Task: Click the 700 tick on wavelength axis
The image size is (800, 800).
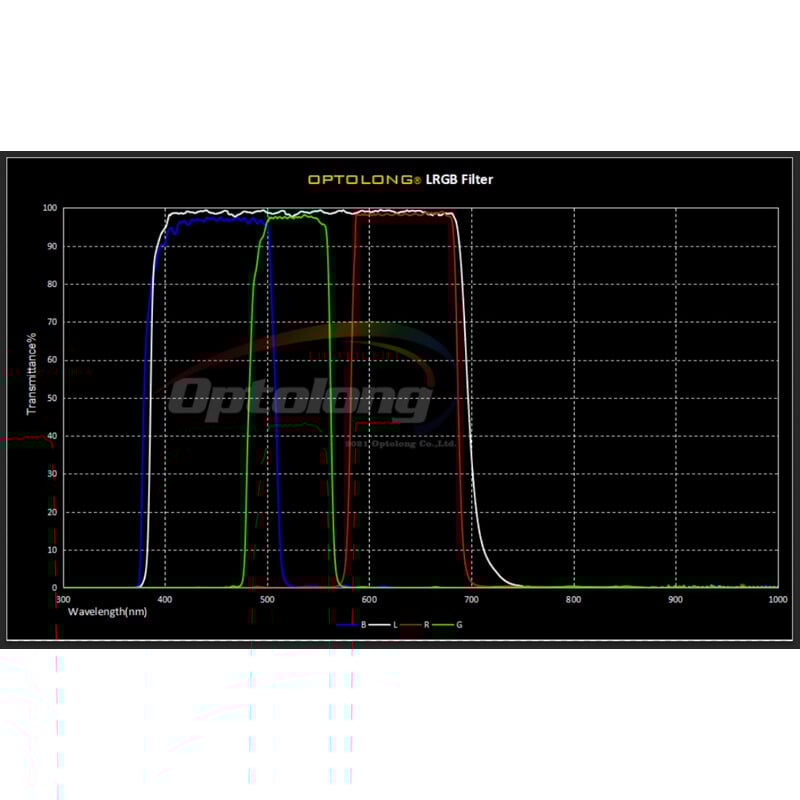Action: click(471, 598)
